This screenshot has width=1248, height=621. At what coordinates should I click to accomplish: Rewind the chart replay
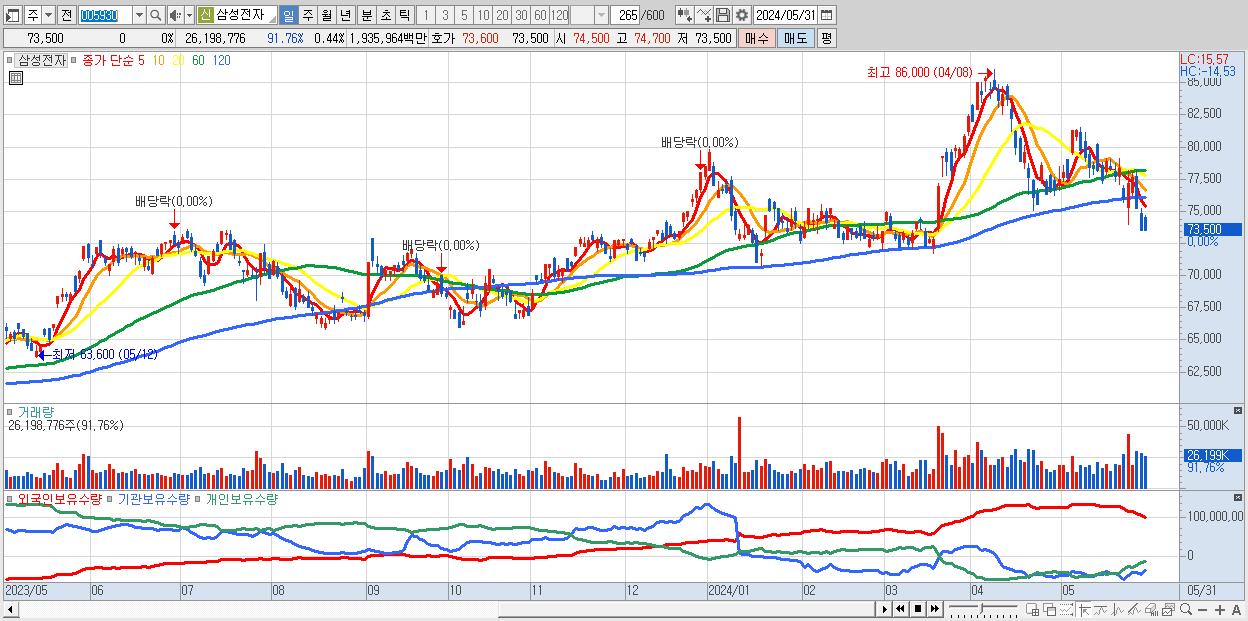(x=900, y=609)
